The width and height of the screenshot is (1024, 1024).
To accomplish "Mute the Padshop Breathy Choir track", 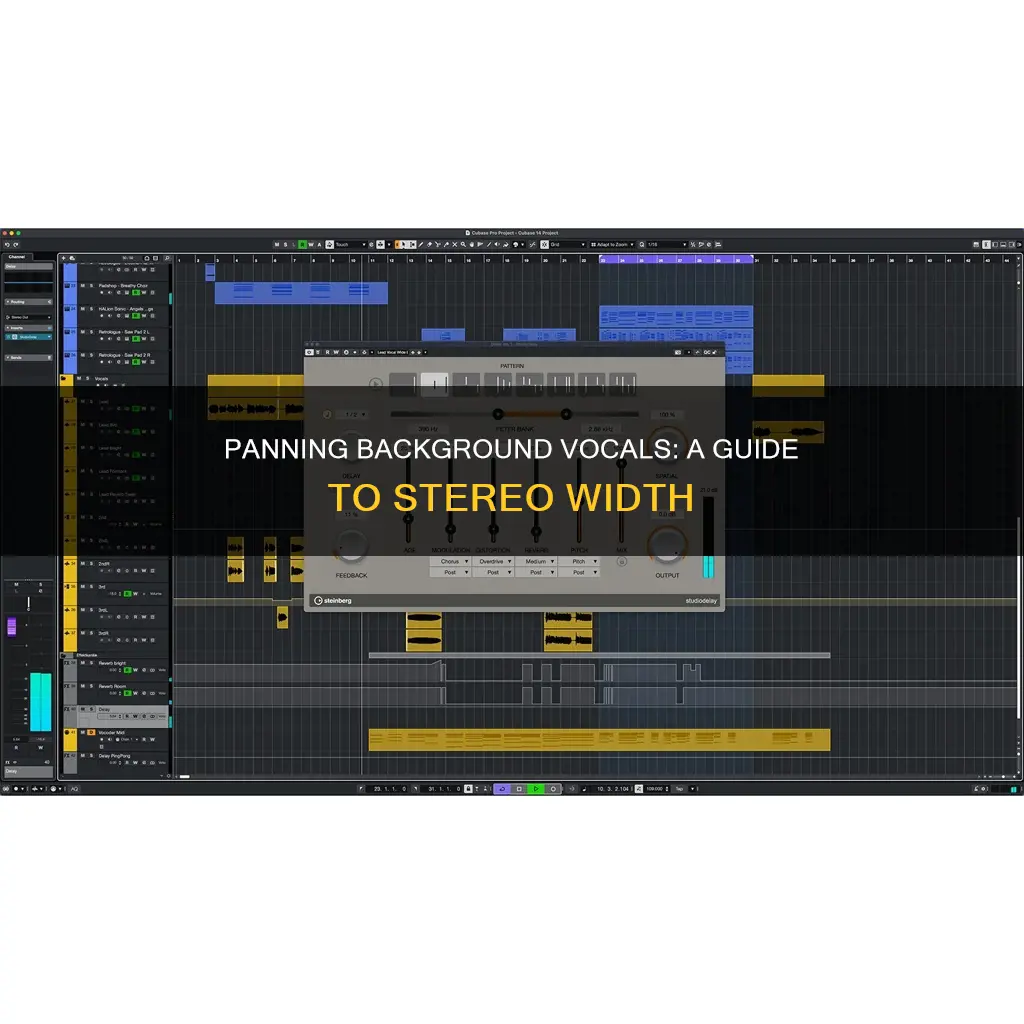I will tap(83, 285).
